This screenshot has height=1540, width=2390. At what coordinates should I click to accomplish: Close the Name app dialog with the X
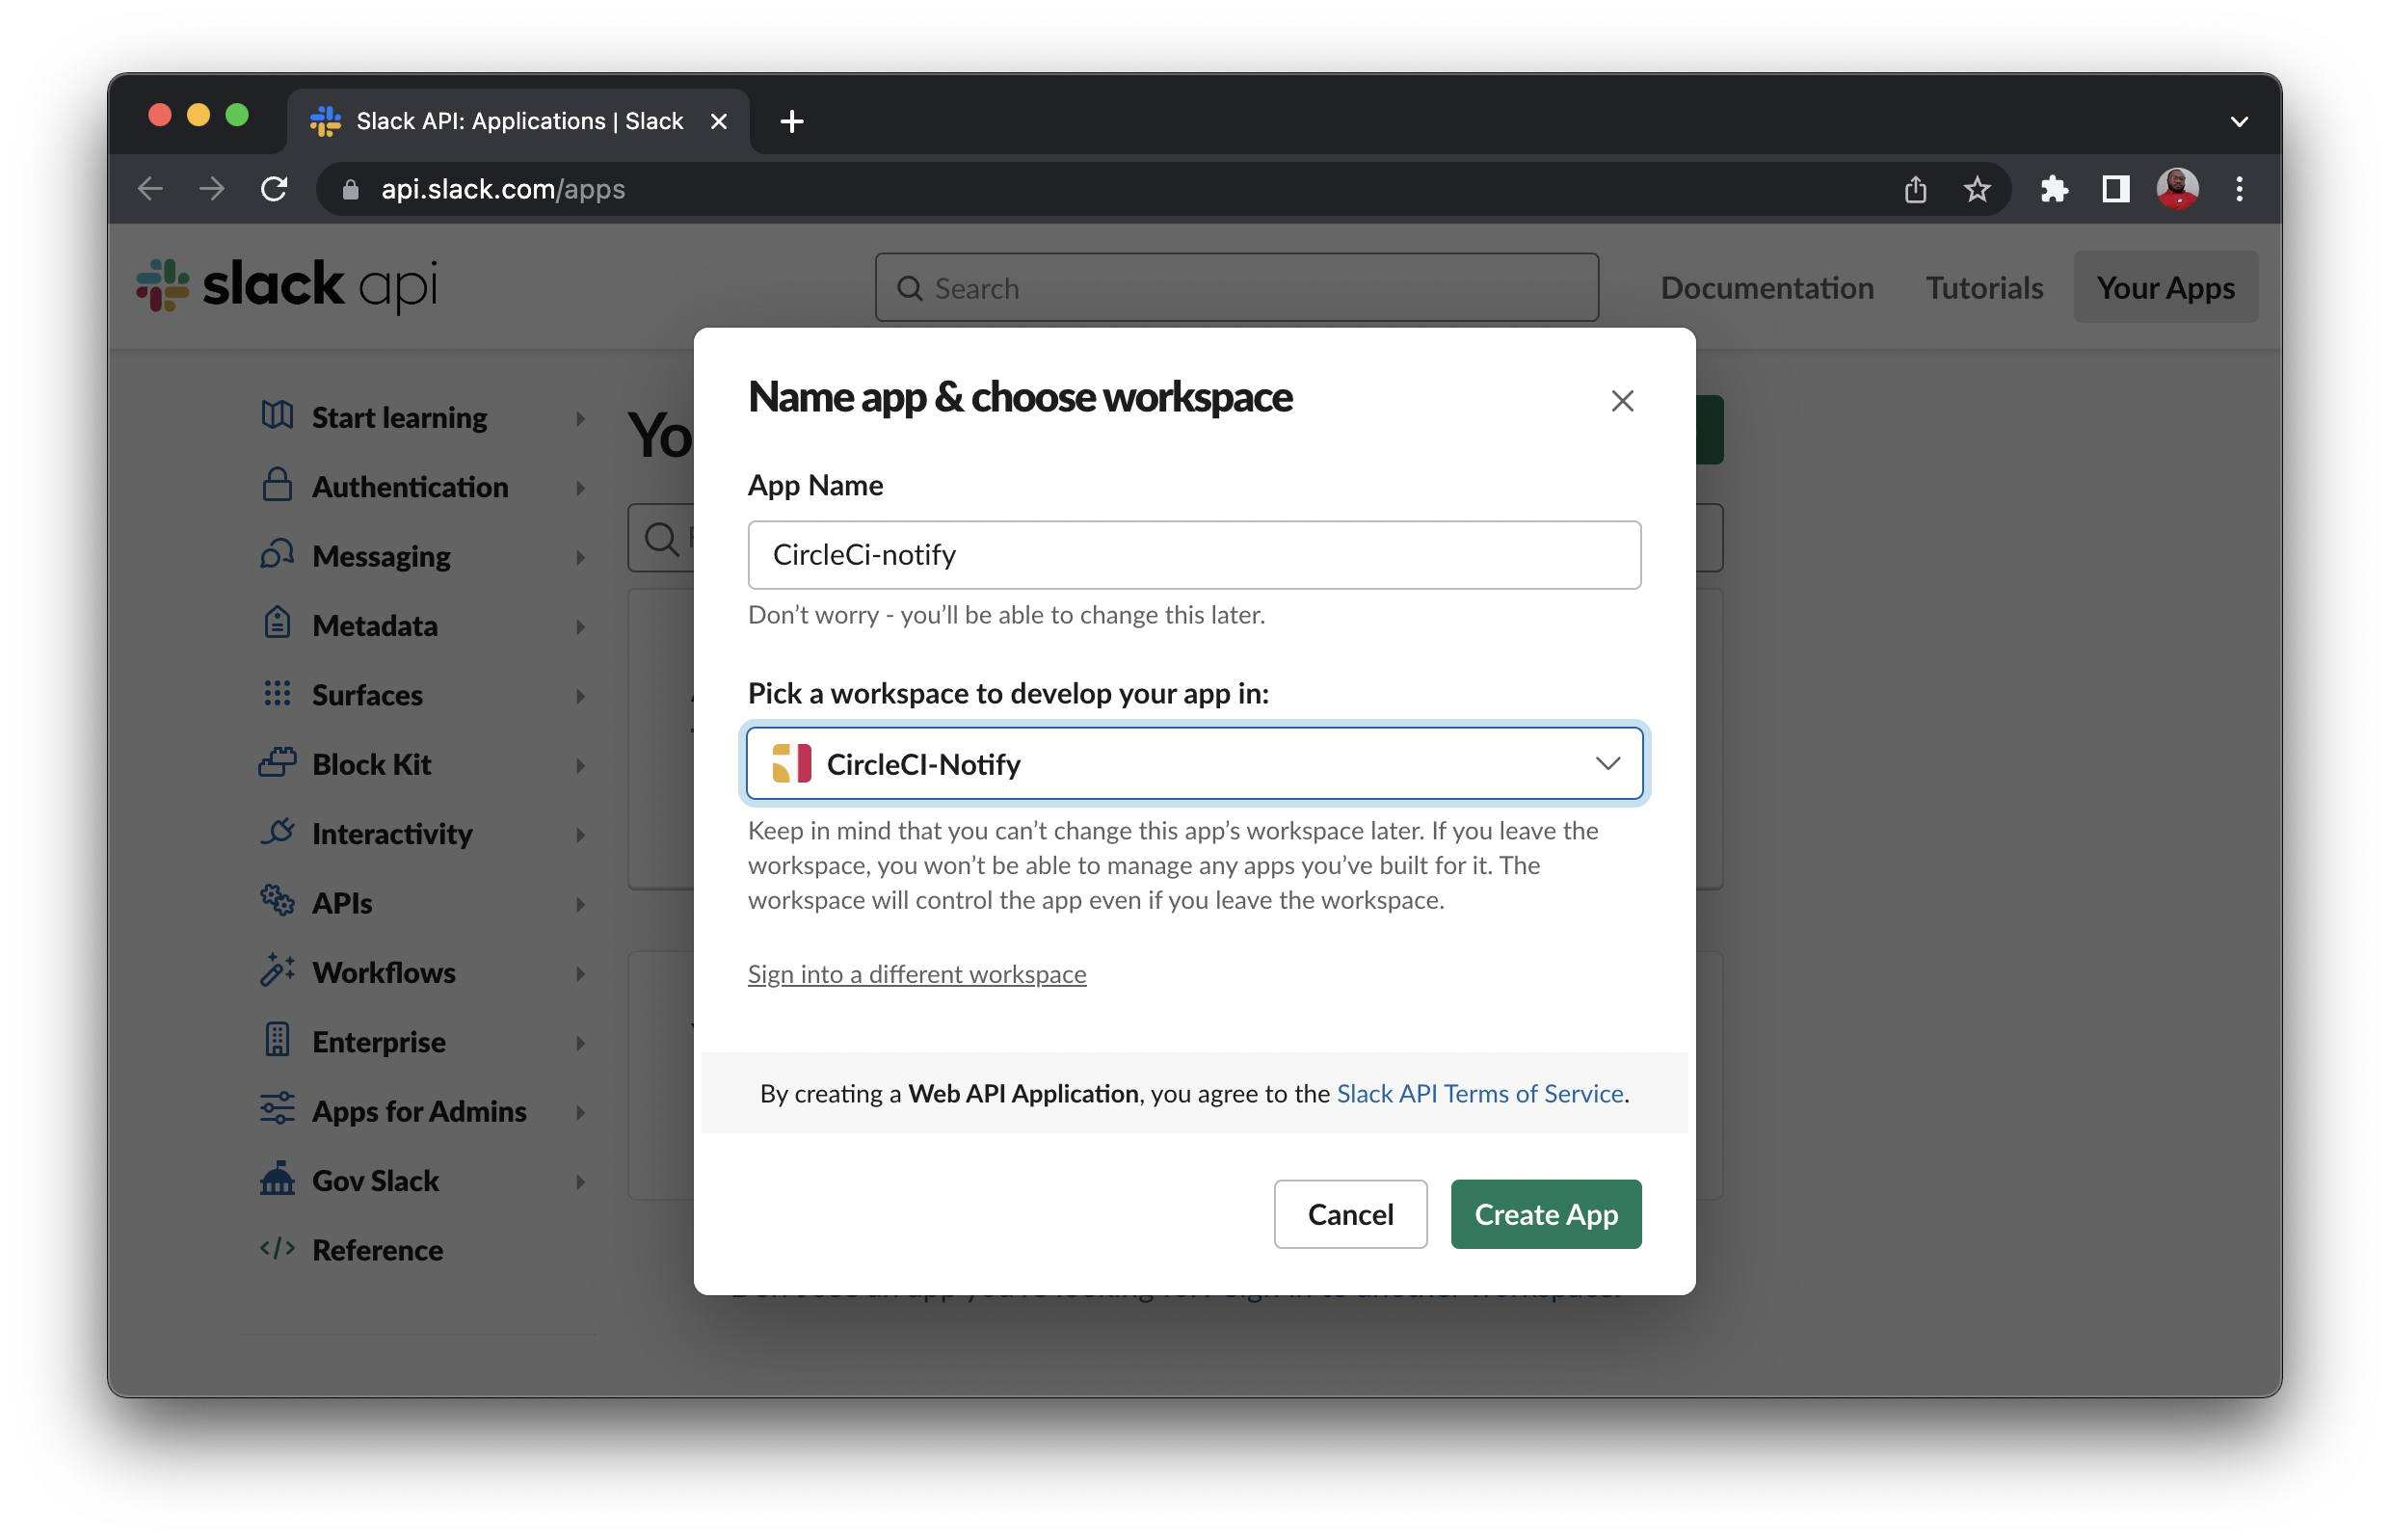1622,401
